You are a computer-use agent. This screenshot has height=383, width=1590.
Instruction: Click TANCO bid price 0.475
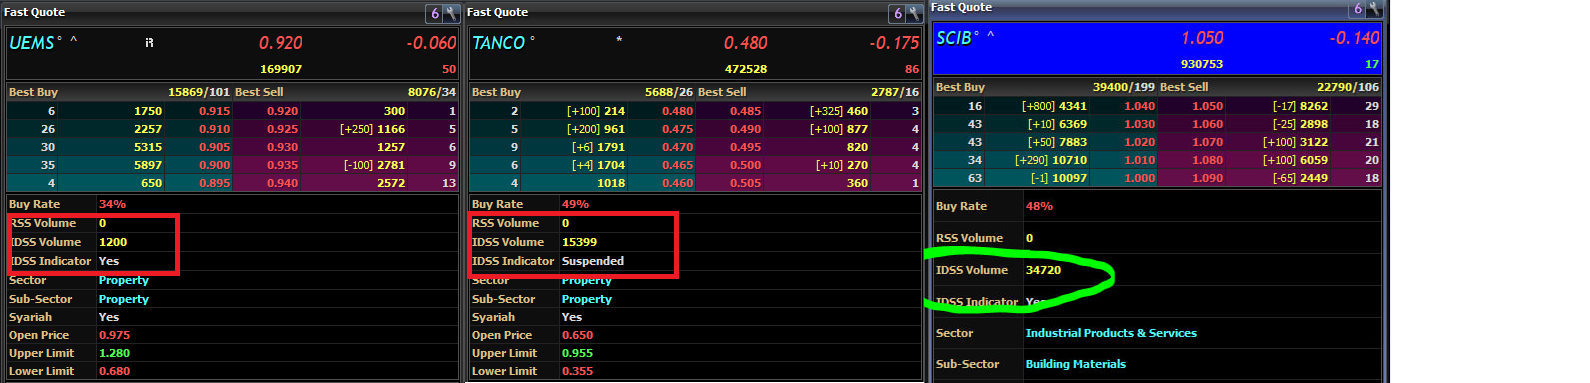(677, 129)
